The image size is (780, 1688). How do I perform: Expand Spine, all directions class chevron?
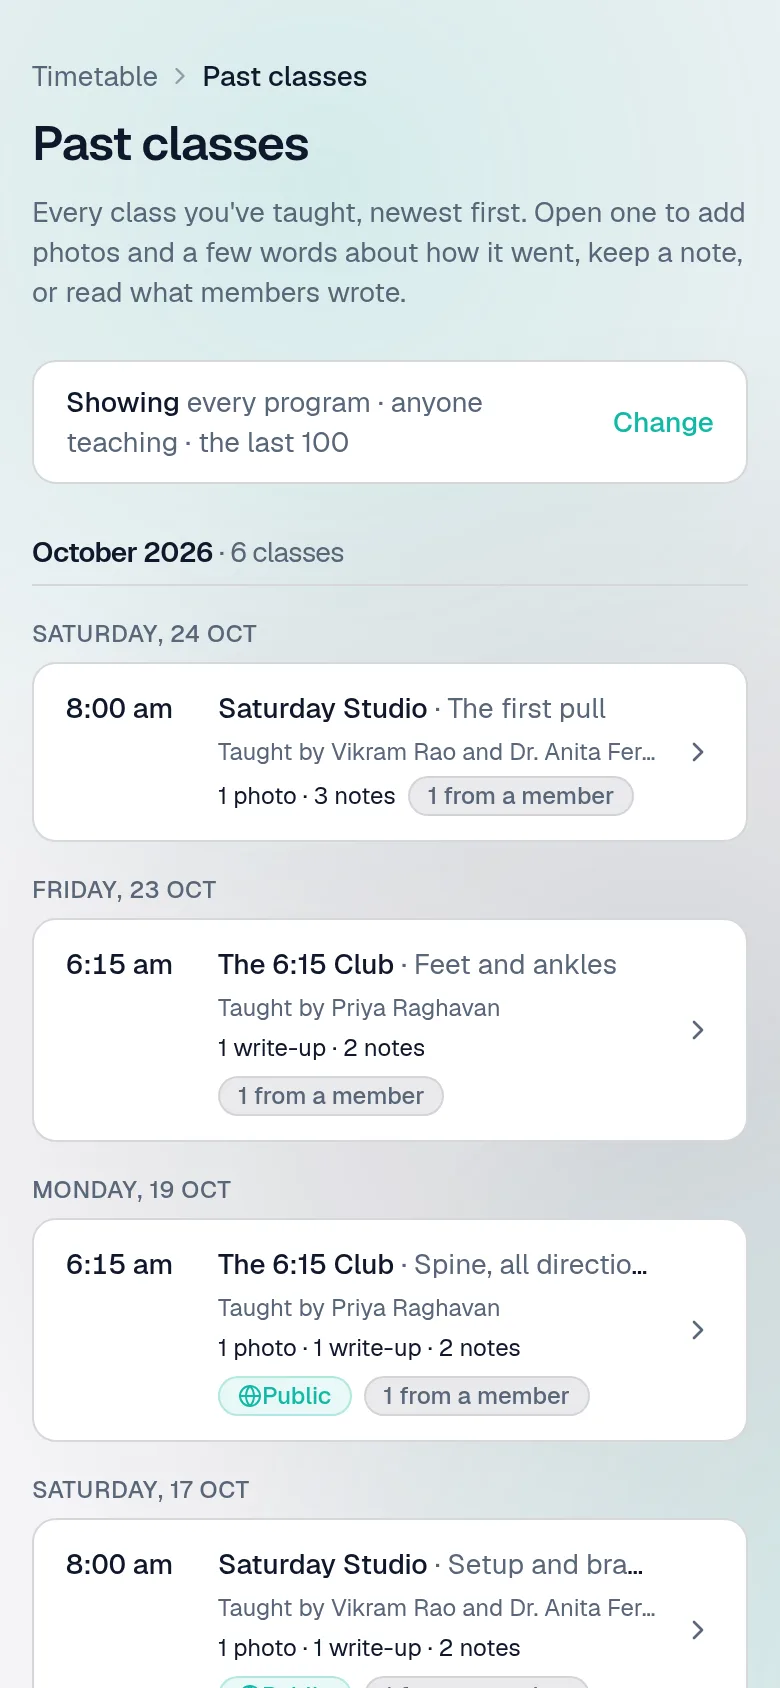click(698, 1330)
